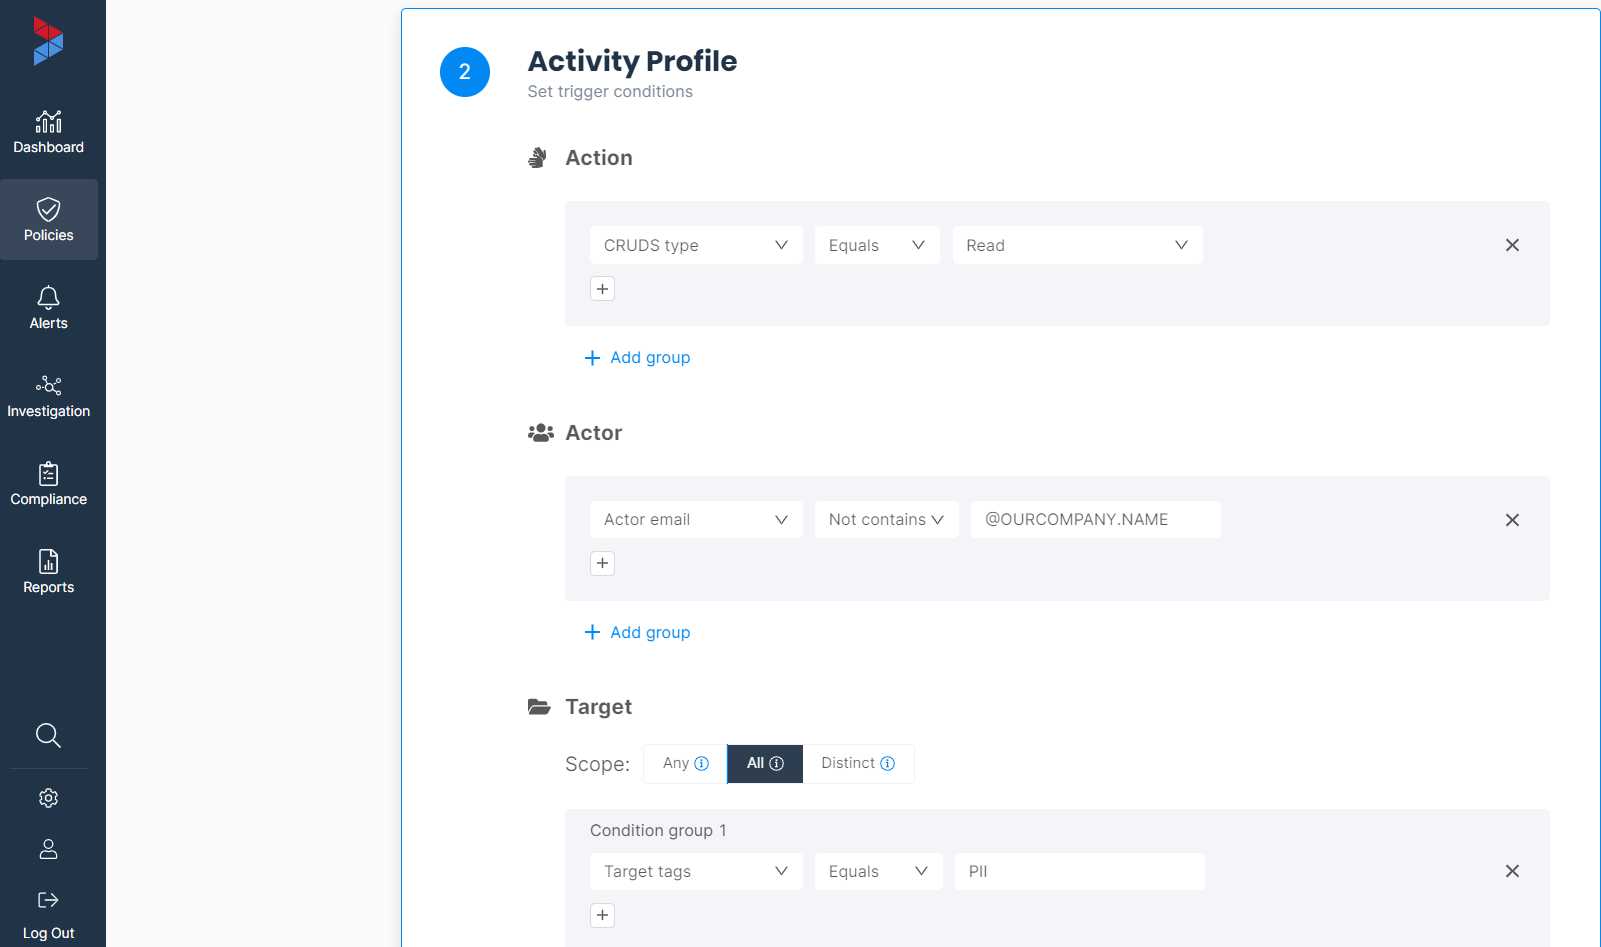
Task: Remove the CRUDS type condition row
Action: (x=1512, y=245)
